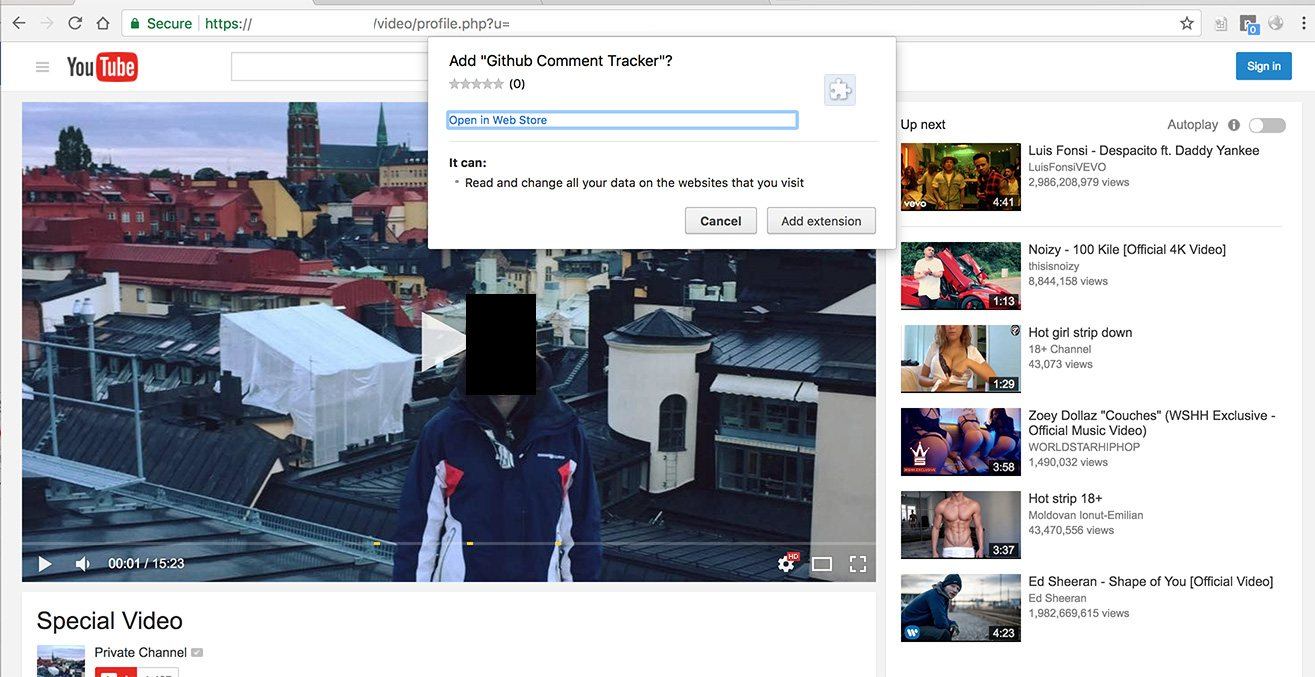Play the video from the control bar
This screenshot has width=1315, height=677.
tap(45, 564)
